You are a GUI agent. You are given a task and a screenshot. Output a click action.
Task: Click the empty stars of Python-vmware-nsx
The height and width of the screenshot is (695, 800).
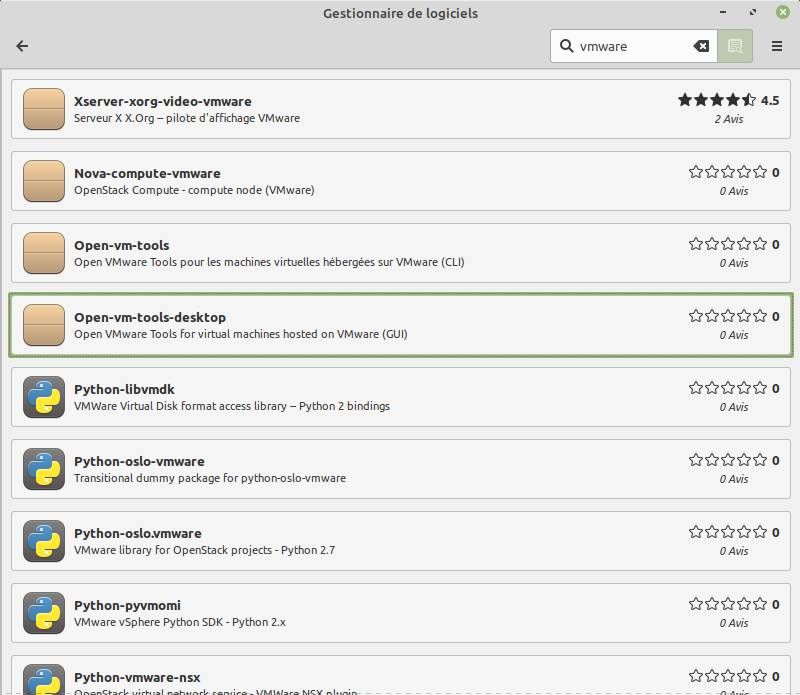coord(728,676)
